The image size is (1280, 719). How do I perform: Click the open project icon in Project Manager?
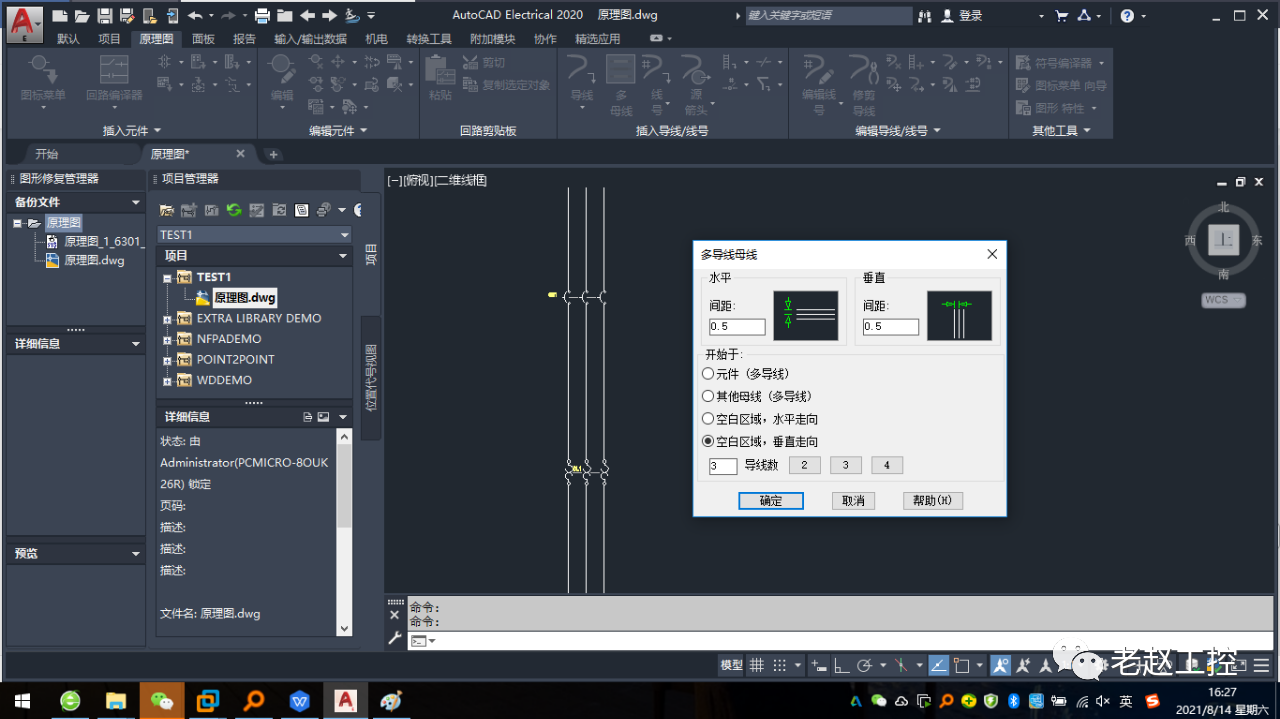tap(166, 210)
